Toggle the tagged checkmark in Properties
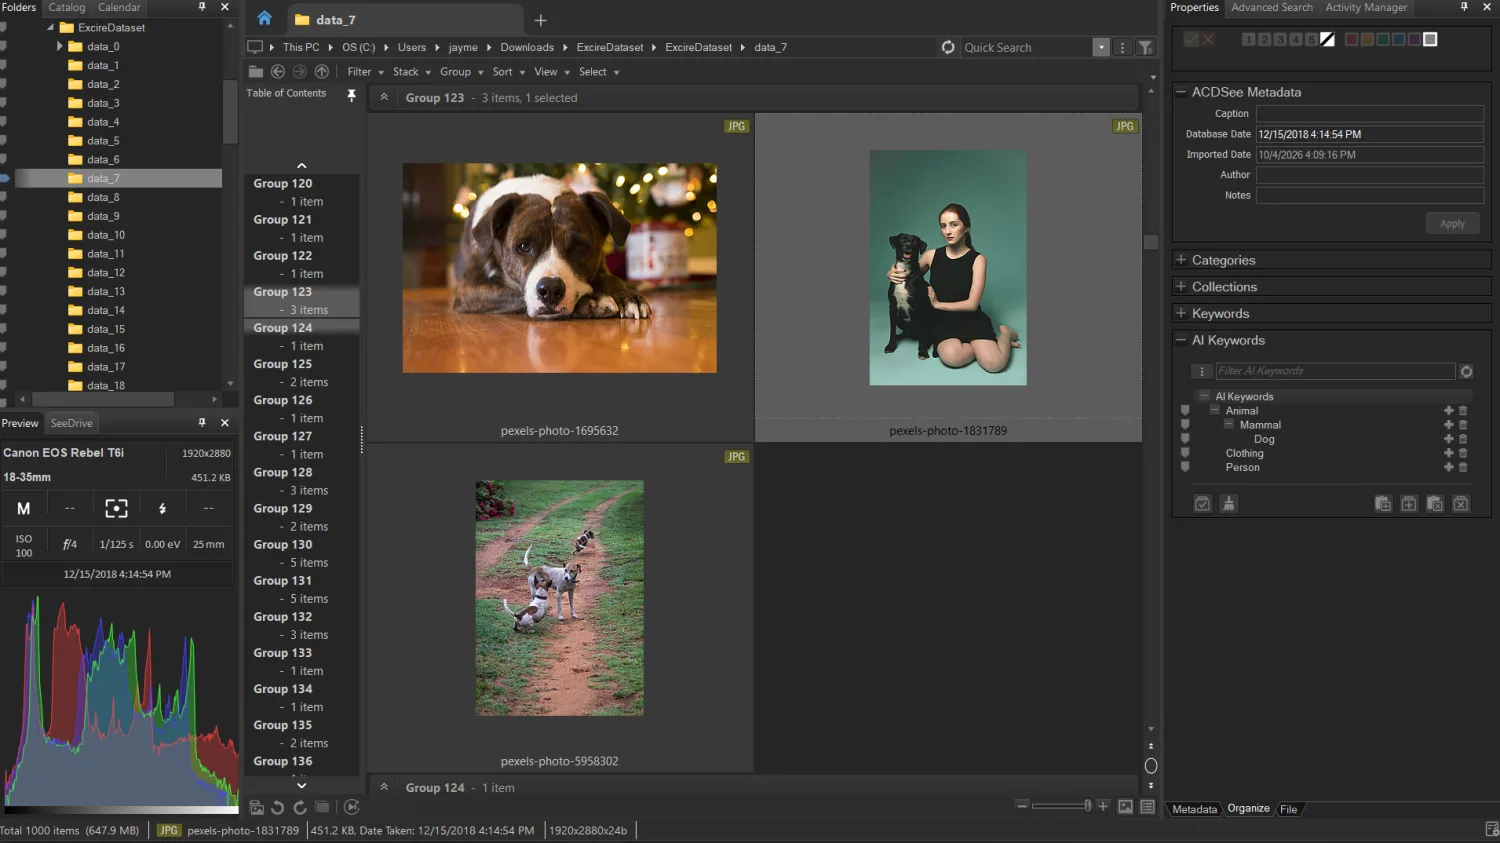The width and height of the screenshot is (1500, 843). pos(1191,39)
